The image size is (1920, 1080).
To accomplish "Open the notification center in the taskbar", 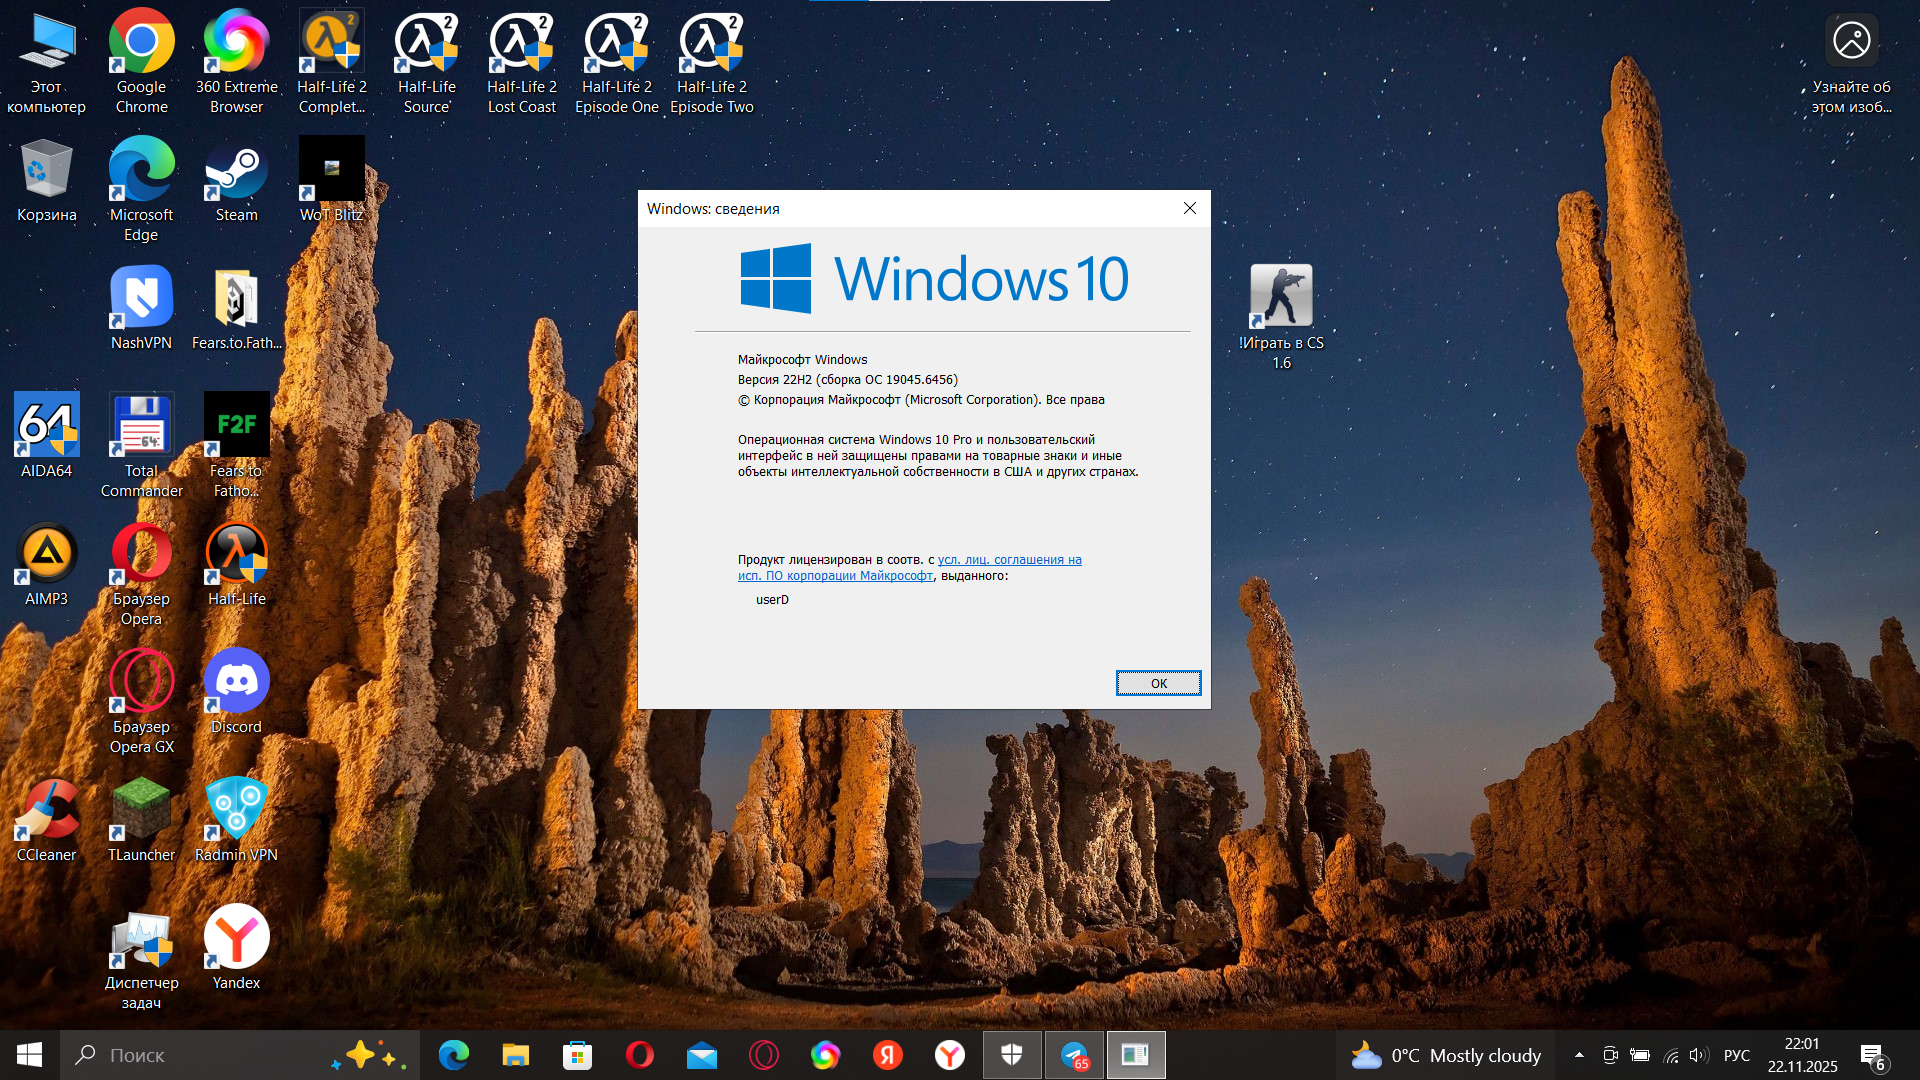I will pos(1873,1055).
